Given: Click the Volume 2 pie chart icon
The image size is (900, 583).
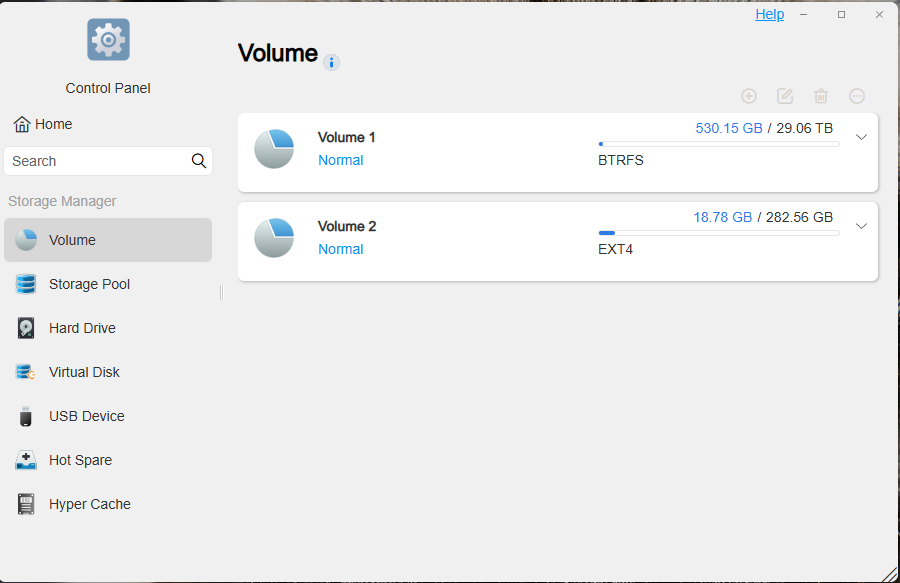Looking at the screenshot, I should click(274, 238).
